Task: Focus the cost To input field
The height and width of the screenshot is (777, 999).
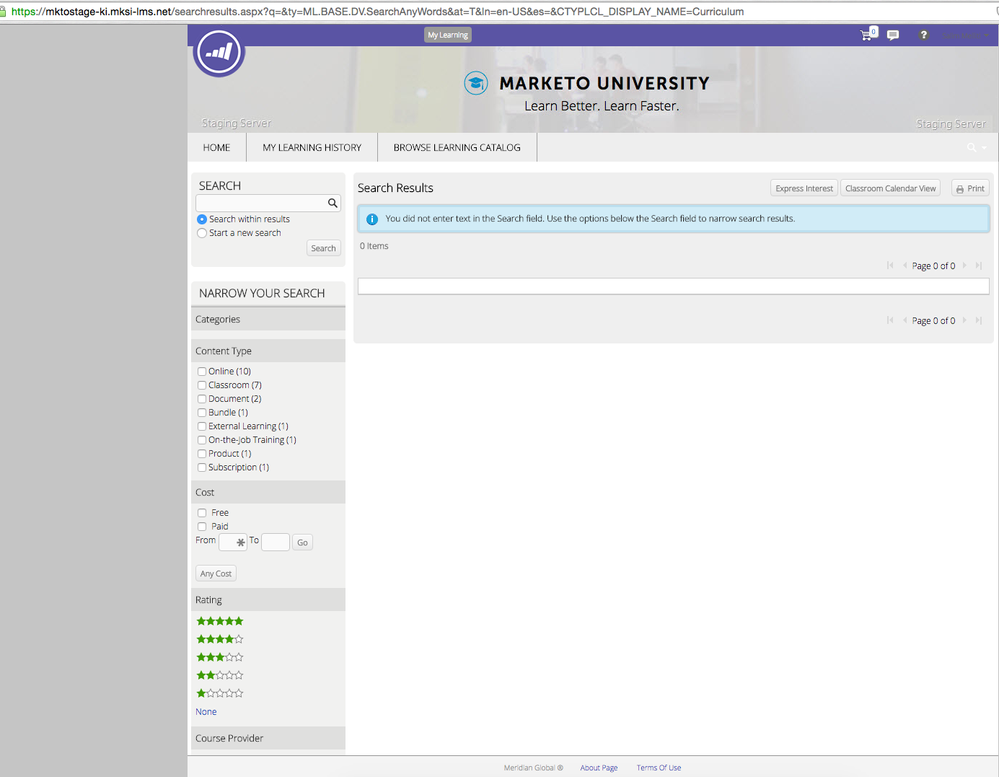Action: click(x=275, y=542)
